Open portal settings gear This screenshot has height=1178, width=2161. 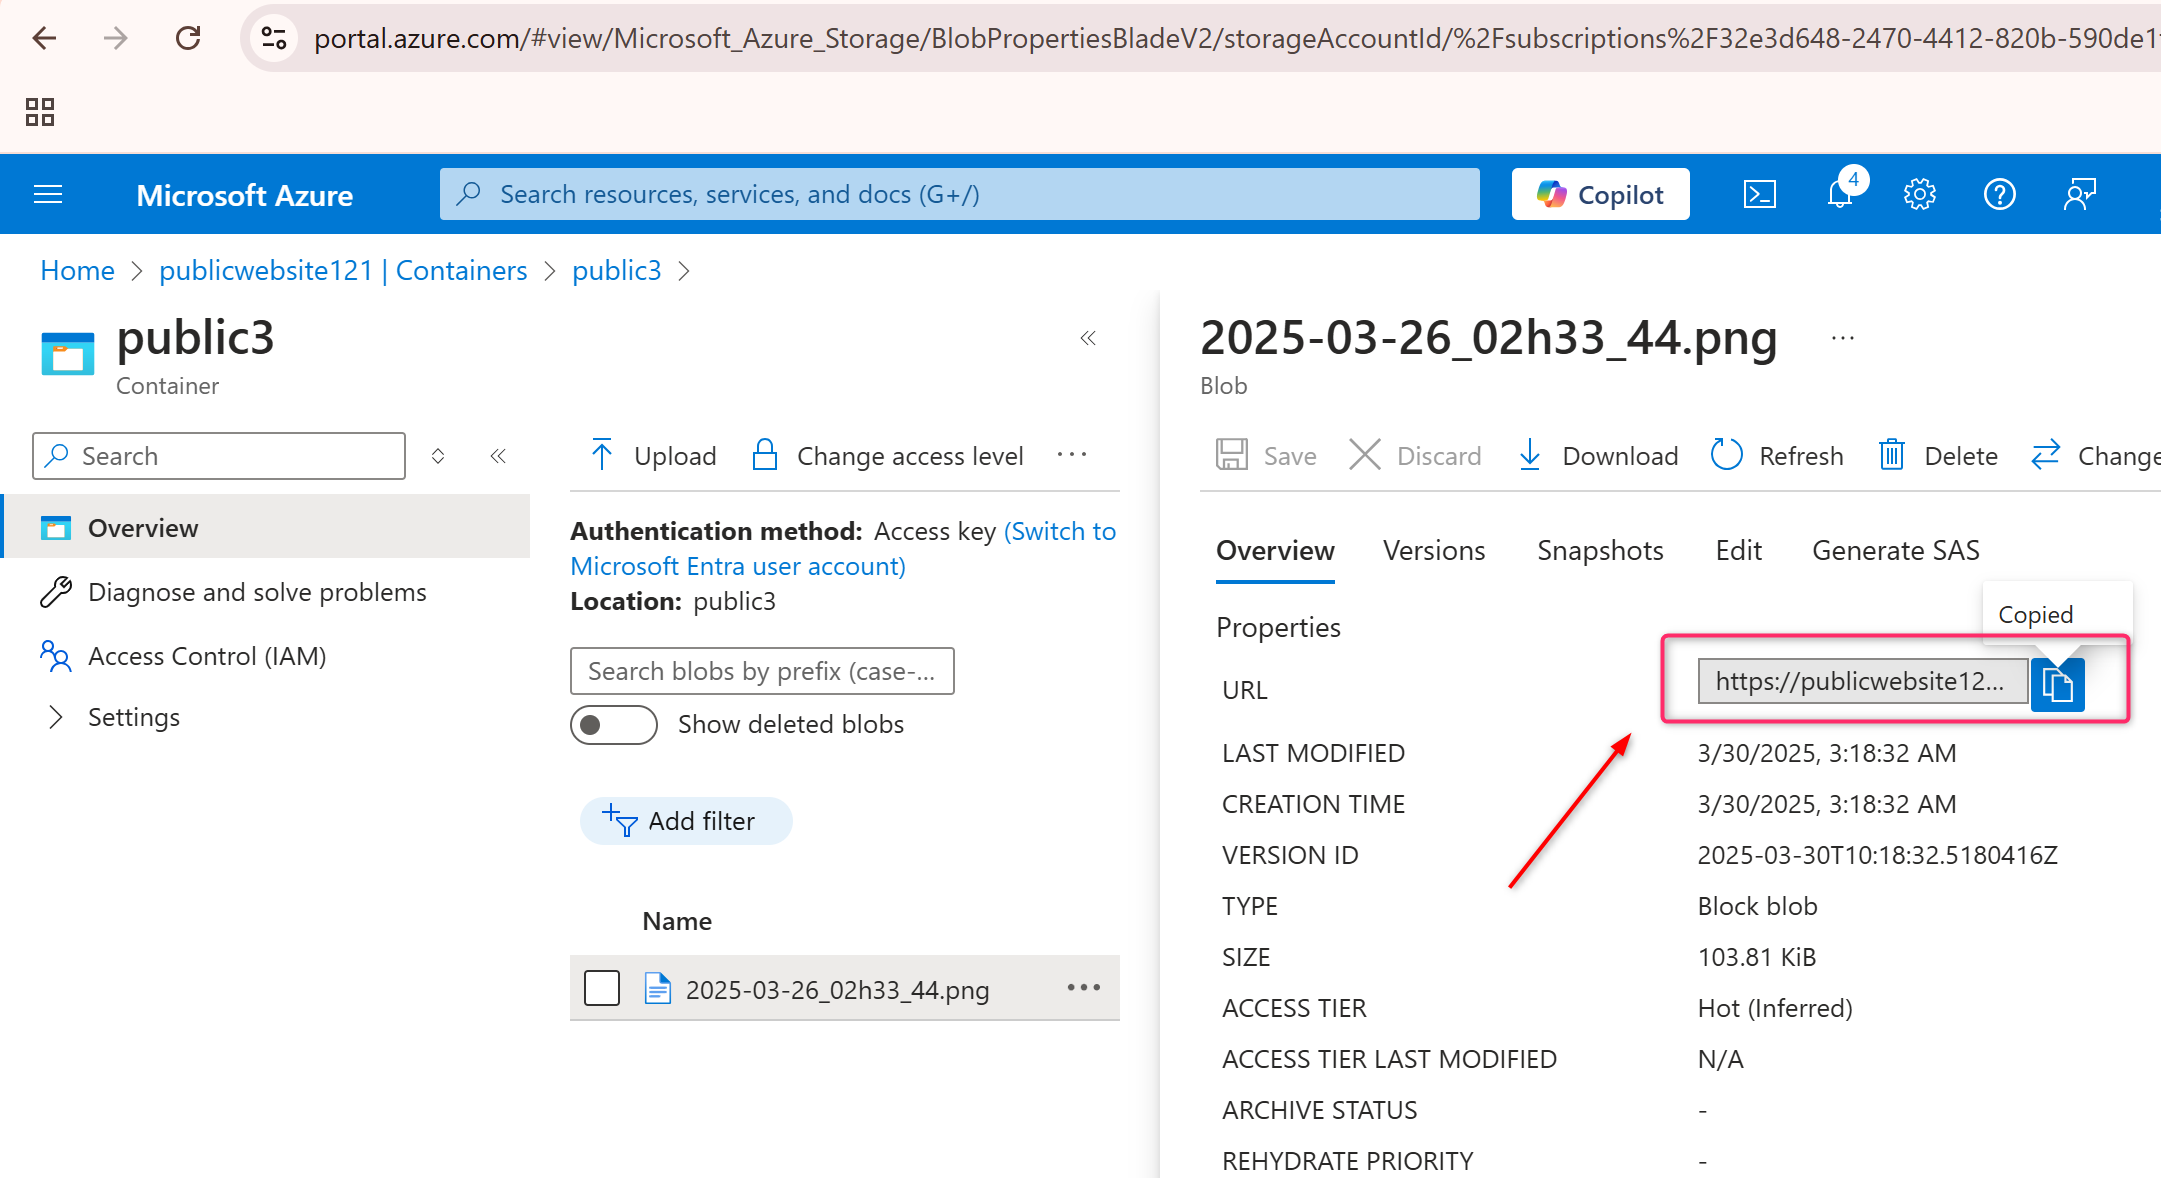tap(1919, 194)
